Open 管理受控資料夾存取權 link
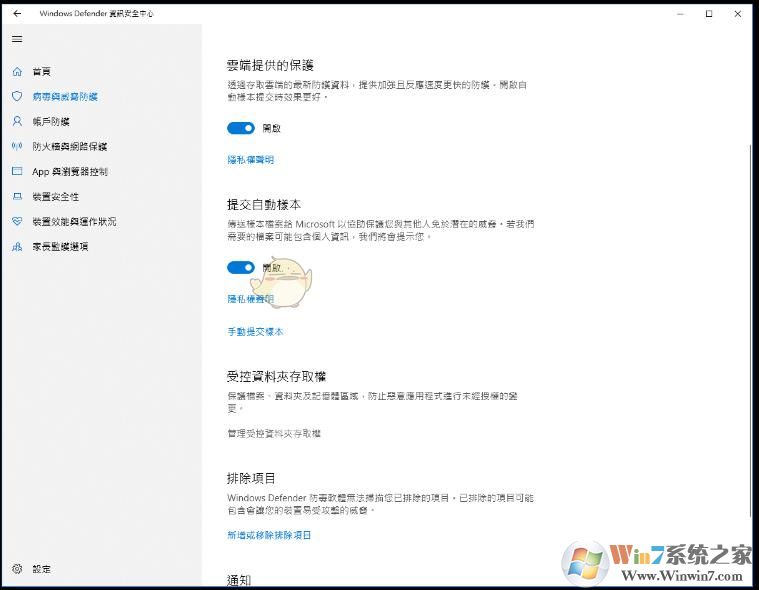 pos(274,433)
